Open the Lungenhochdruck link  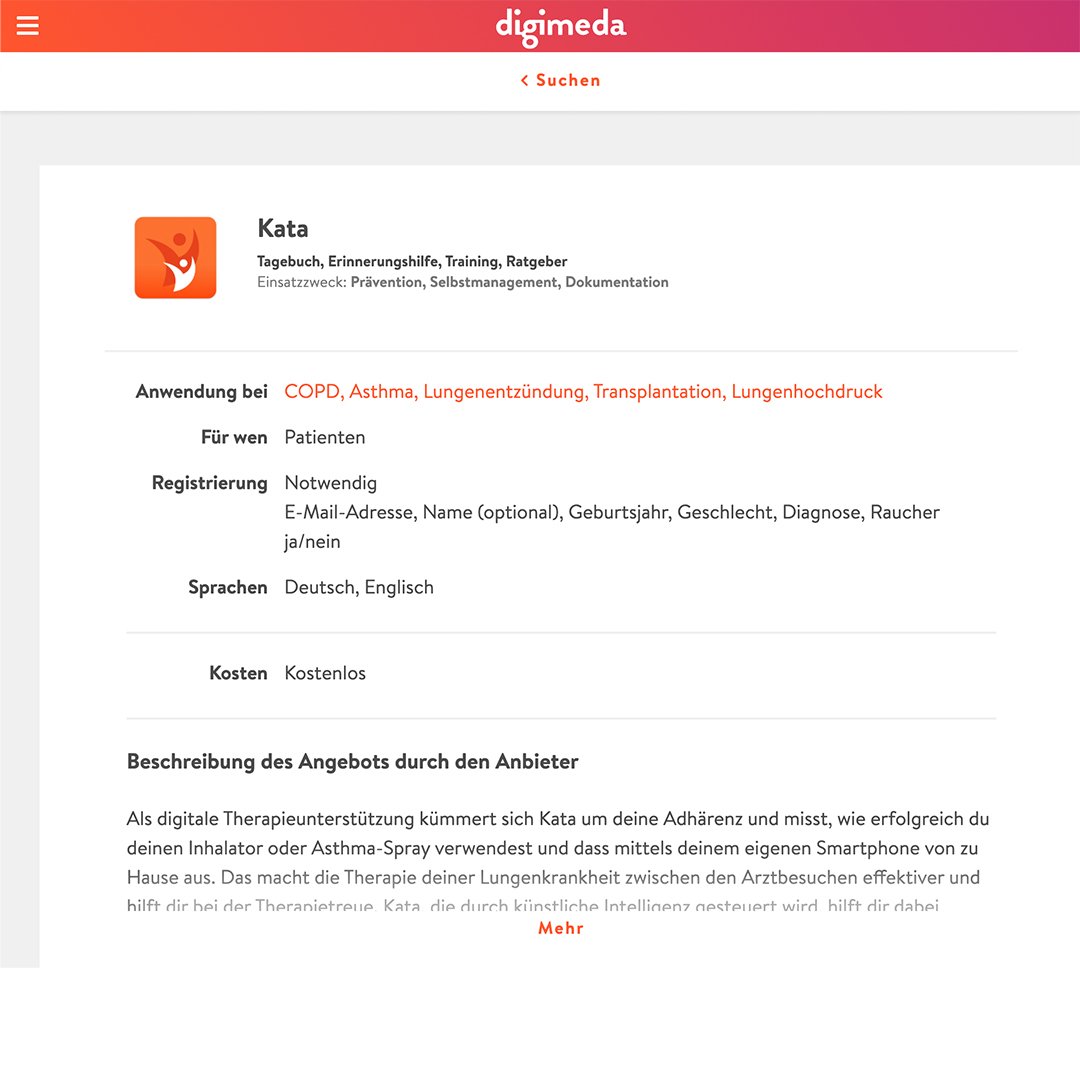click(x=807, y=391)
